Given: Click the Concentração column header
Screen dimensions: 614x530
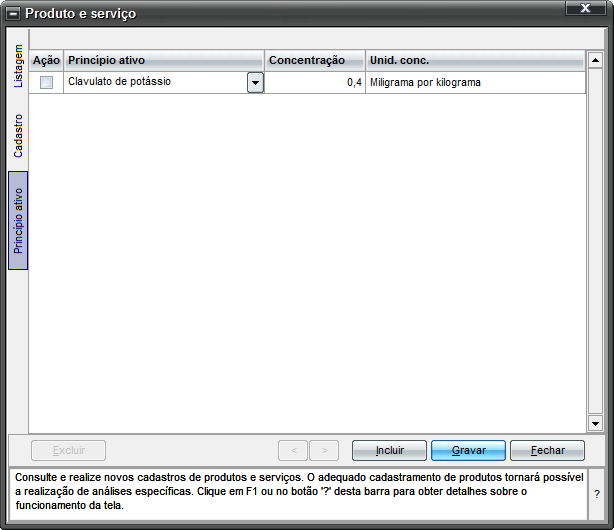Looking at the screenshot, I should click(315, 60).
